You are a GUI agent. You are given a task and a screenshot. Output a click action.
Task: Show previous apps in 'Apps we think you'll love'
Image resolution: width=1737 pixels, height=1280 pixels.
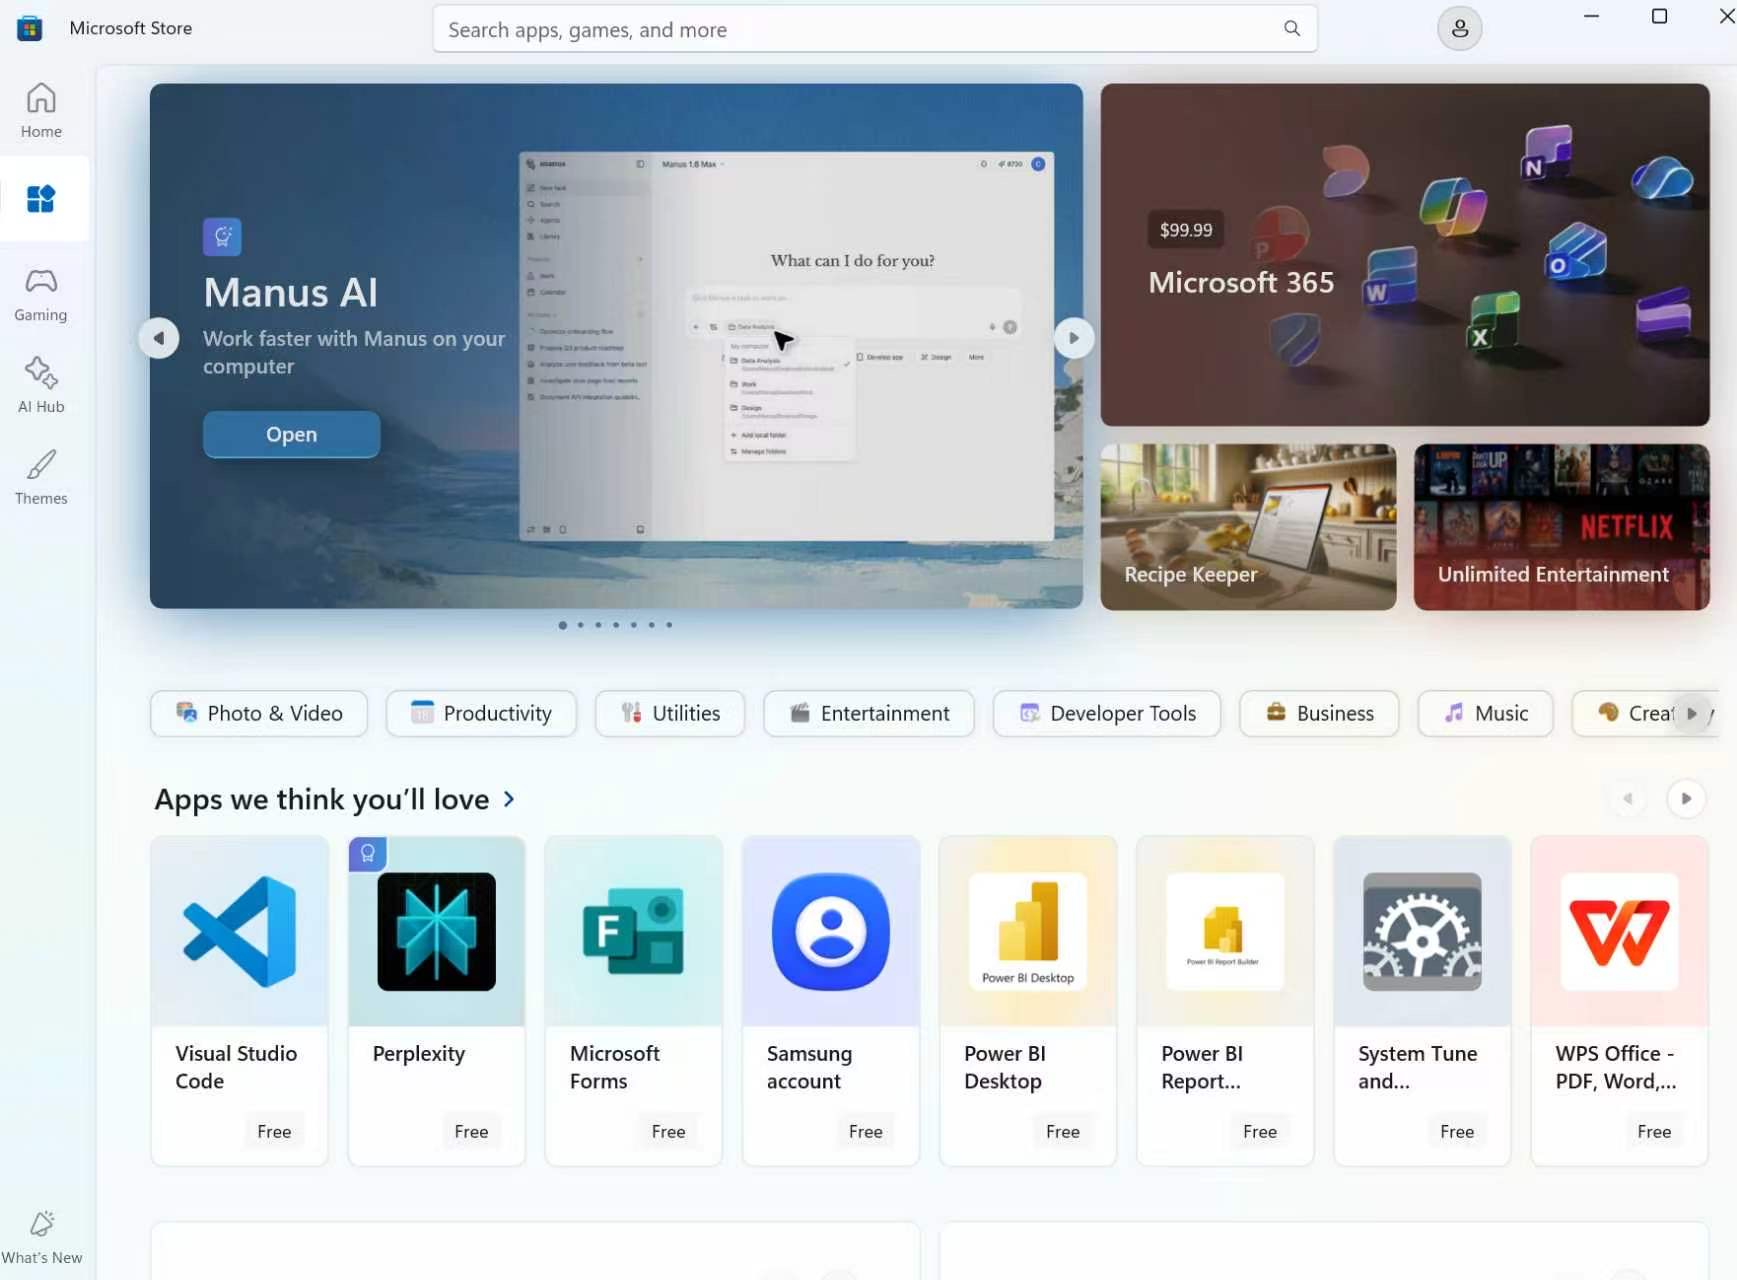click(1628, 799)
